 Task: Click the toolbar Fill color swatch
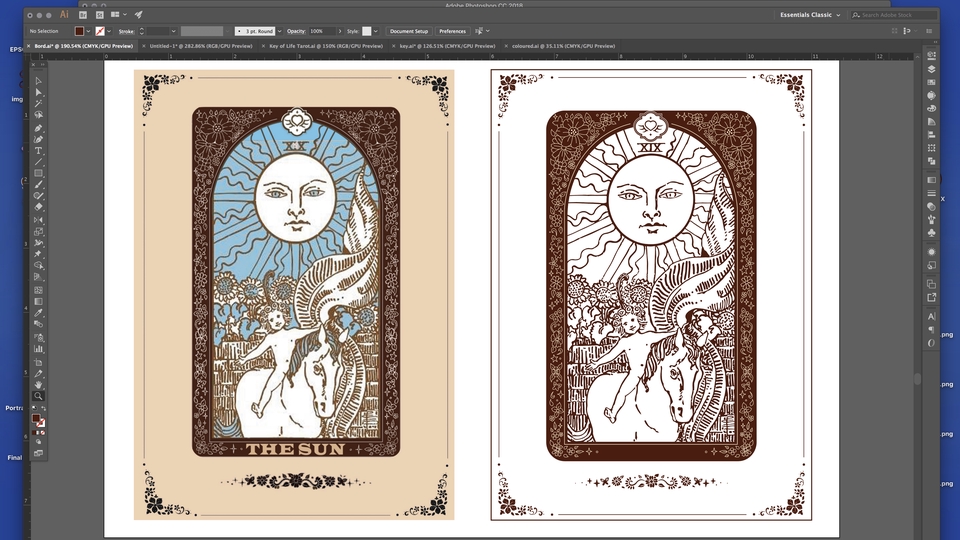point(36,419)
